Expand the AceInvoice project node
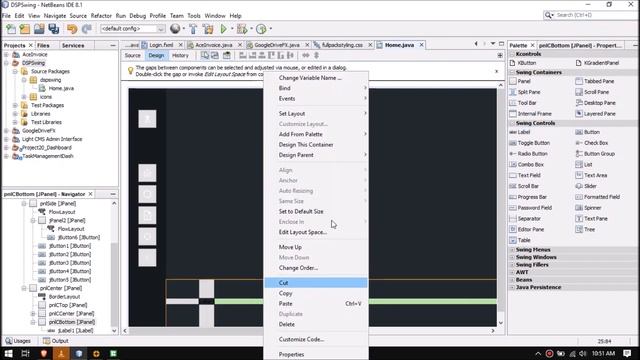 click(6, 54)
